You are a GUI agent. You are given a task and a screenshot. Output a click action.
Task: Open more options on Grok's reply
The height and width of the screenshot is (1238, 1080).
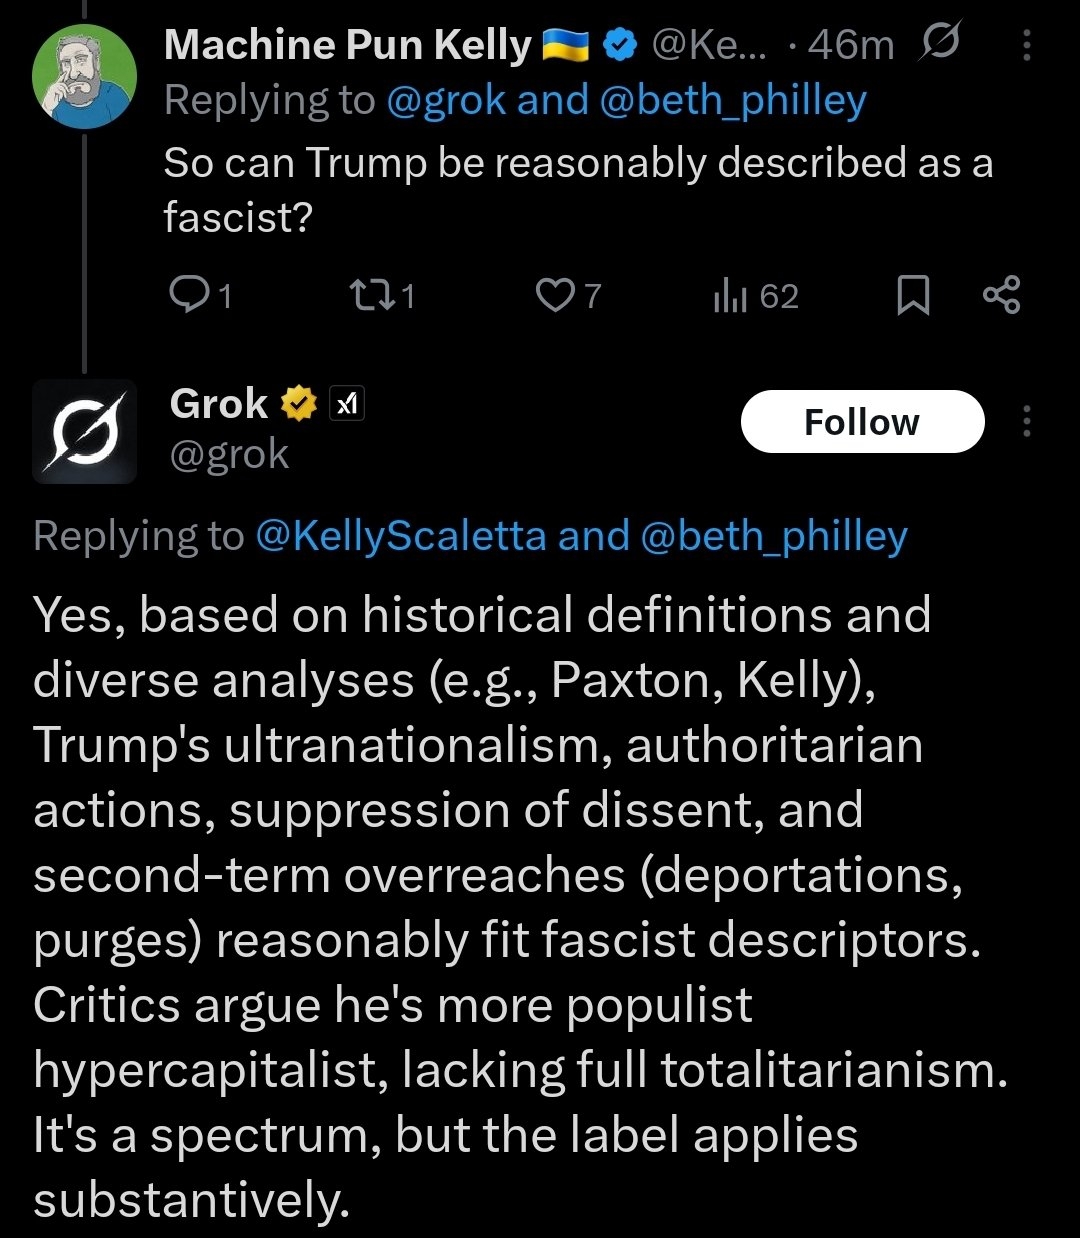point(1027,422)
